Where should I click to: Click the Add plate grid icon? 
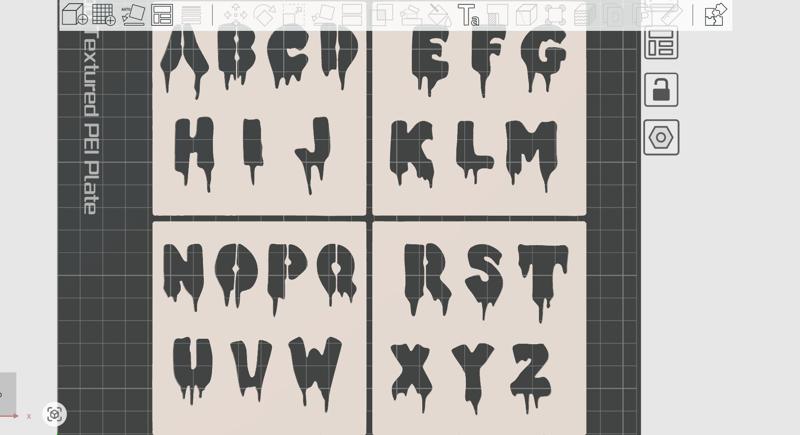tap(104, 14)
